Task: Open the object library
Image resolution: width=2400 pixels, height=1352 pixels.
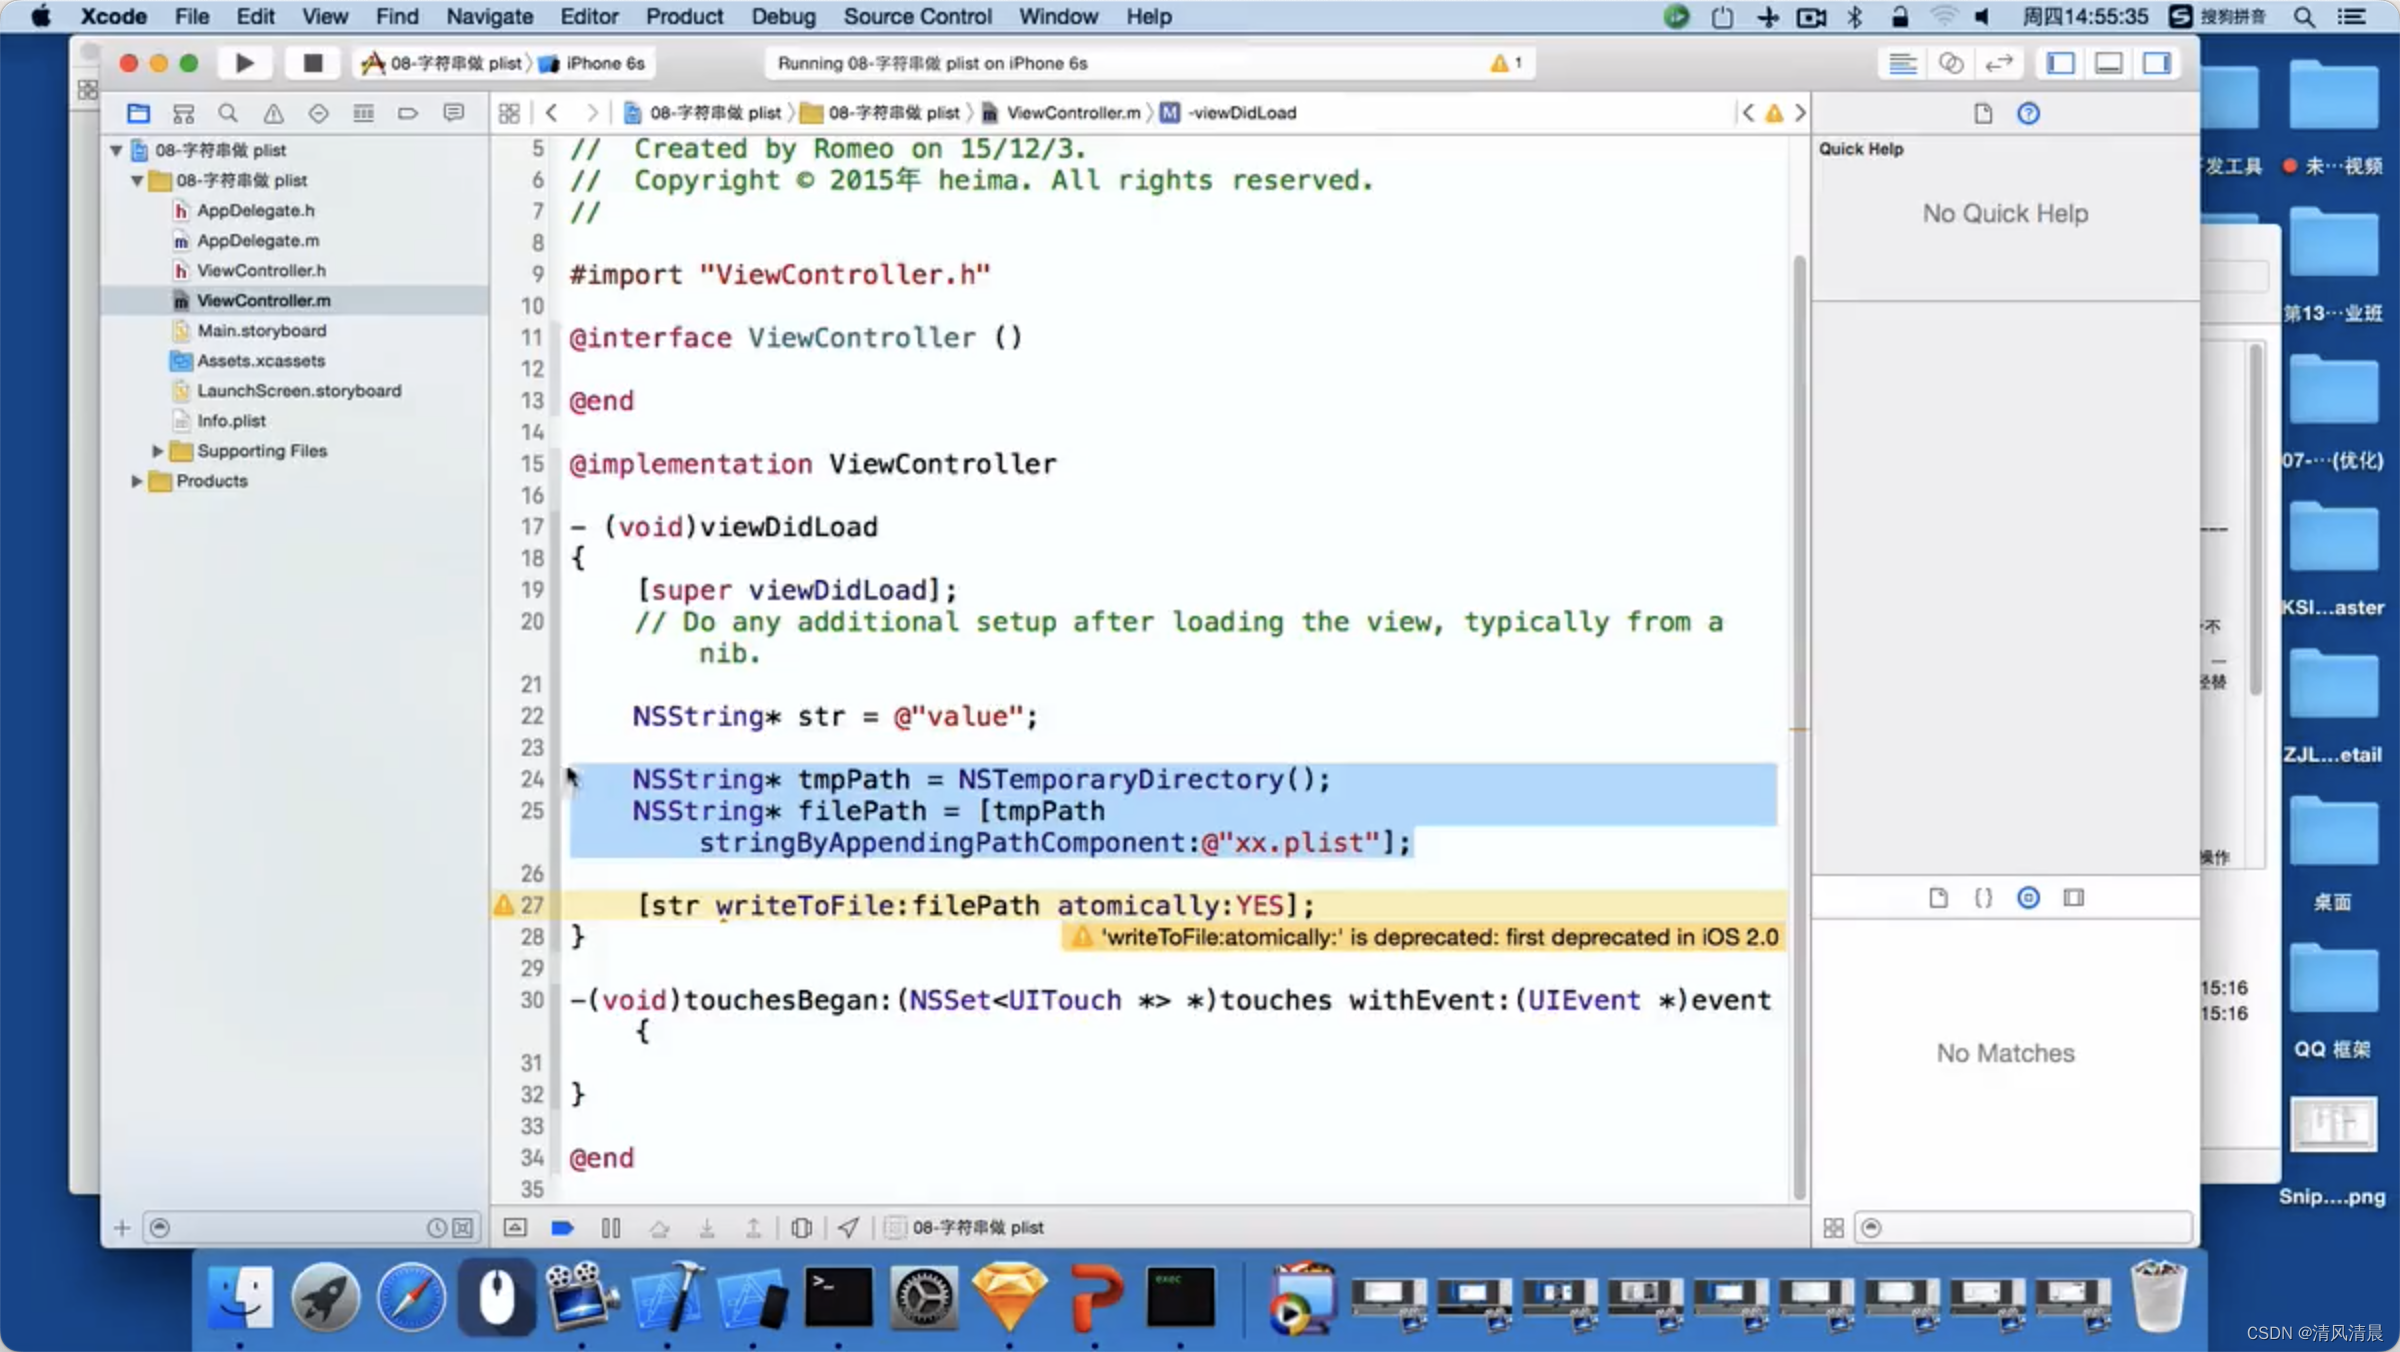Action: coord(2028,897)
